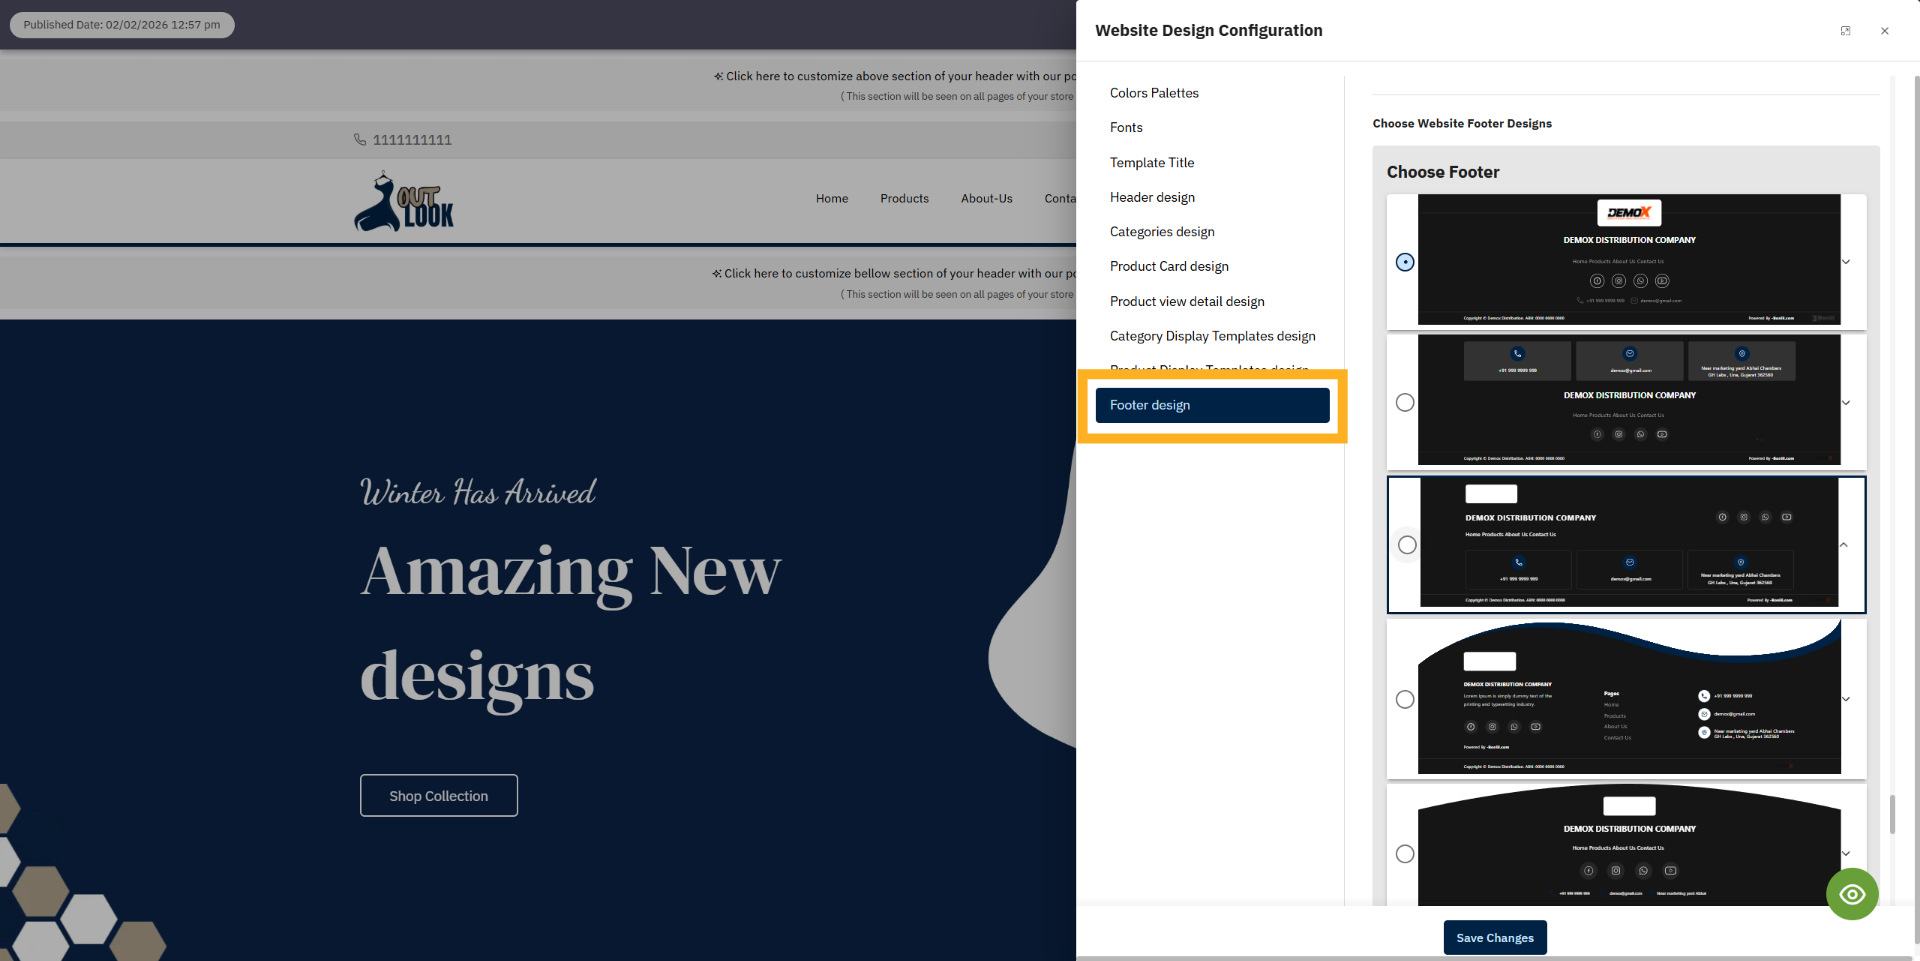Click the OUT LOOK store logo
This screenshot has width=1920, height=961.
tap(403, 201)
